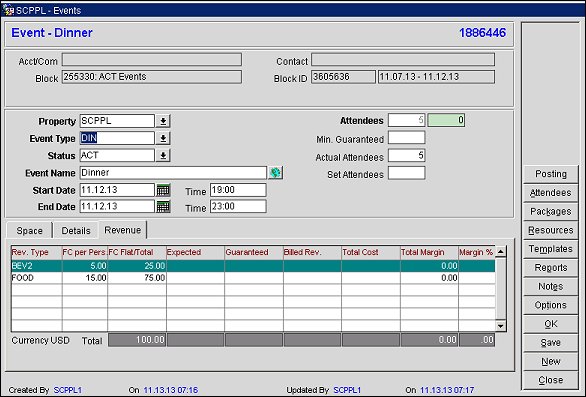Click the end Time field 23:00
586x397 pixels.
click(238, 206)
